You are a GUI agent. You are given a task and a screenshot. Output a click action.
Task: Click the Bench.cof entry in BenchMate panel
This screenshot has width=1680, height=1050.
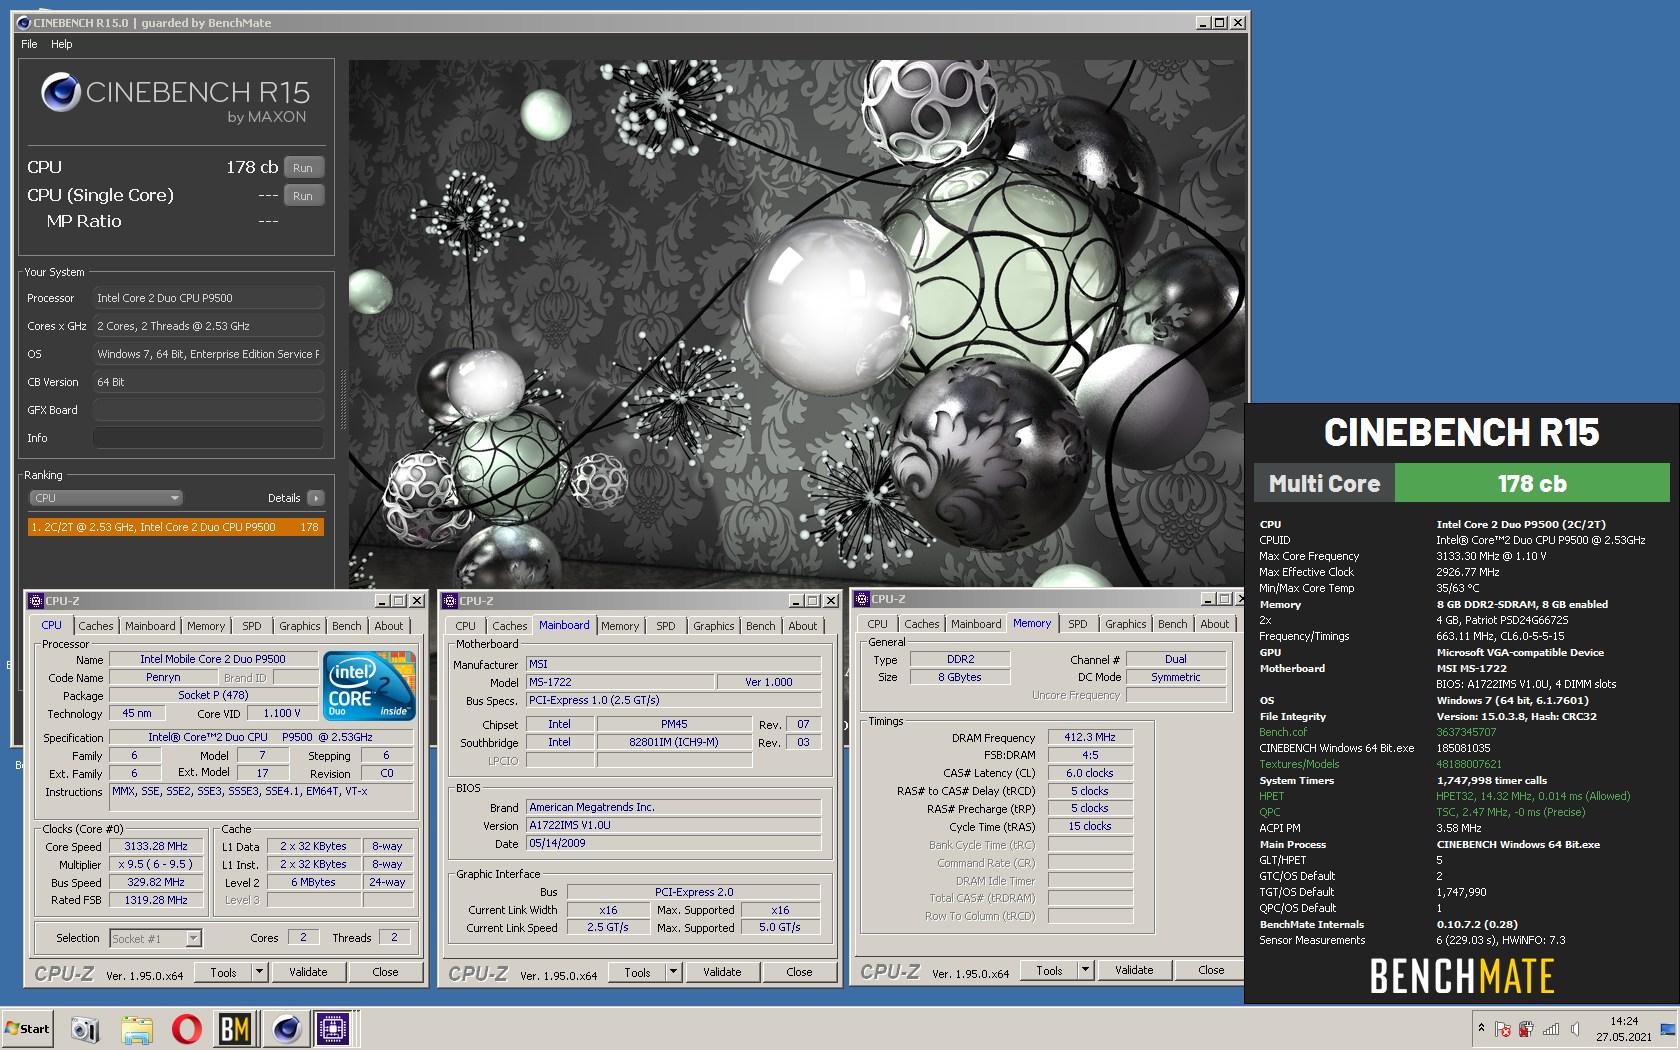1283,732
